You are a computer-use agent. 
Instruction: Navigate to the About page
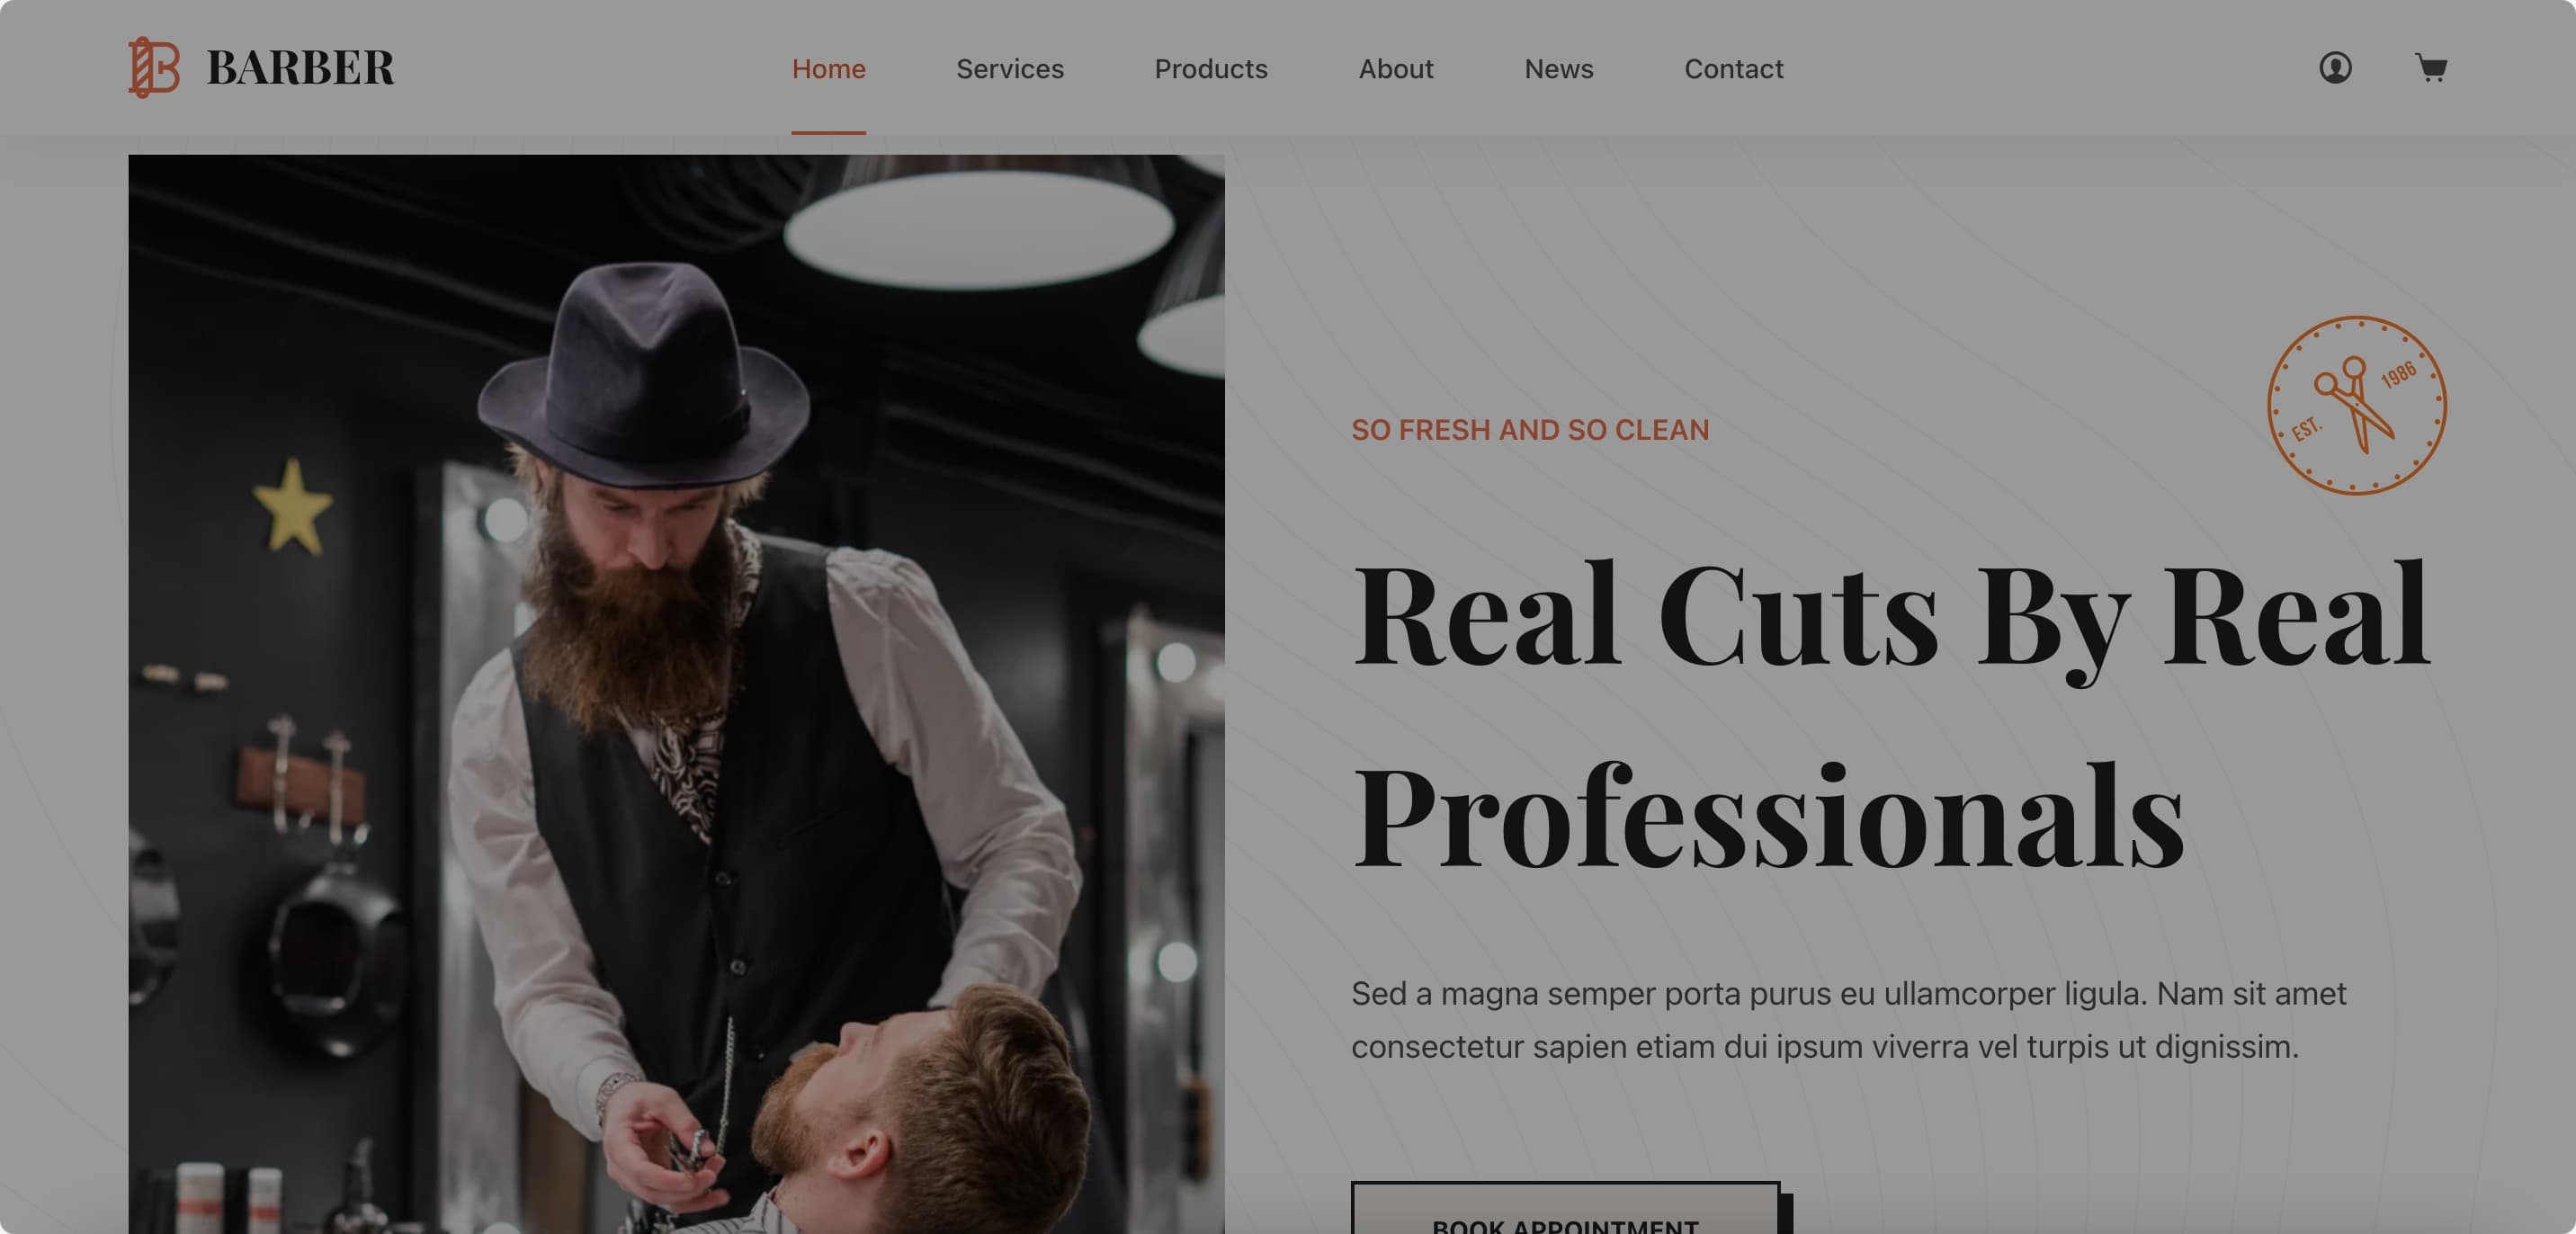click(1395, 69)
